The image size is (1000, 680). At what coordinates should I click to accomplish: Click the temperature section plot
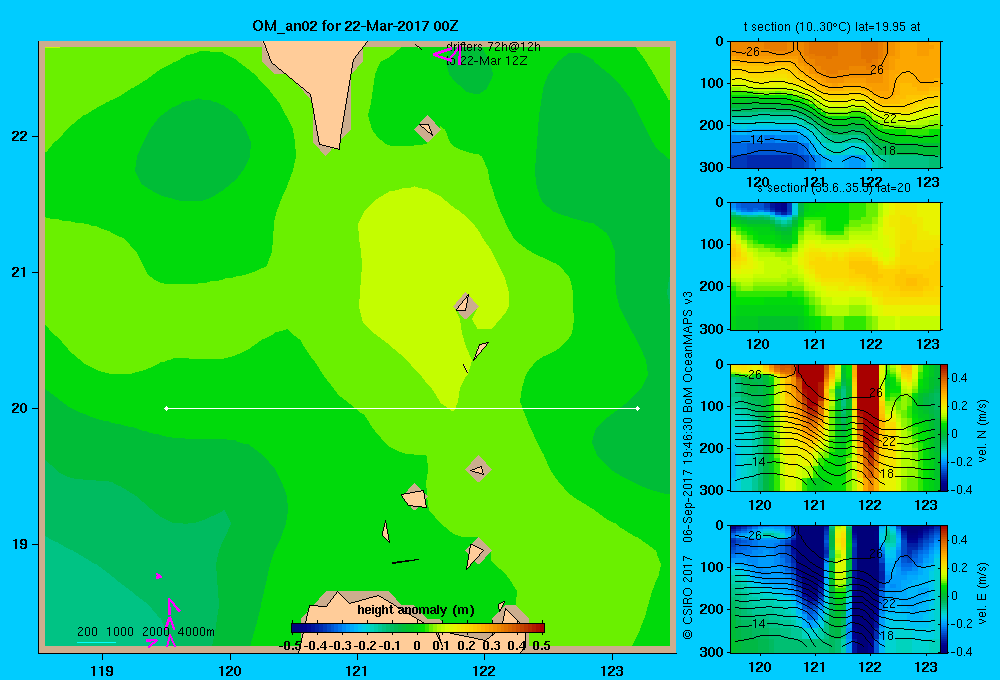[835, 105]
